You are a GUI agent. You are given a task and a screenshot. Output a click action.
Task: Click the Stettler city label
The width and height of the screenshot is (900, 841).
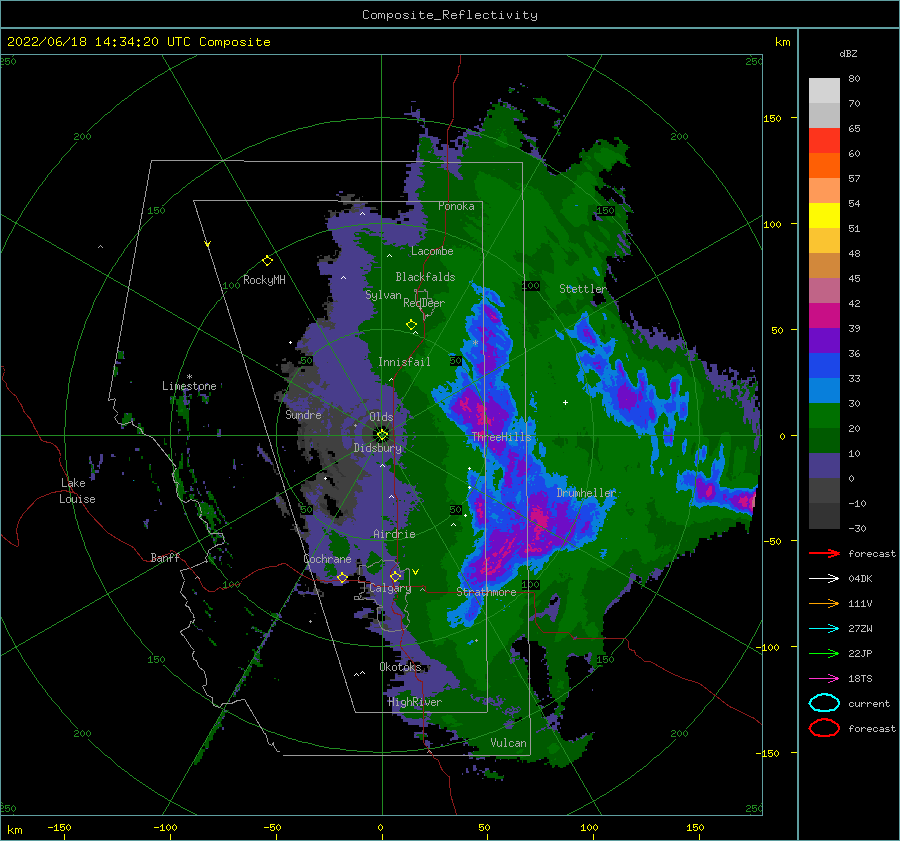[x=583, y=289]
